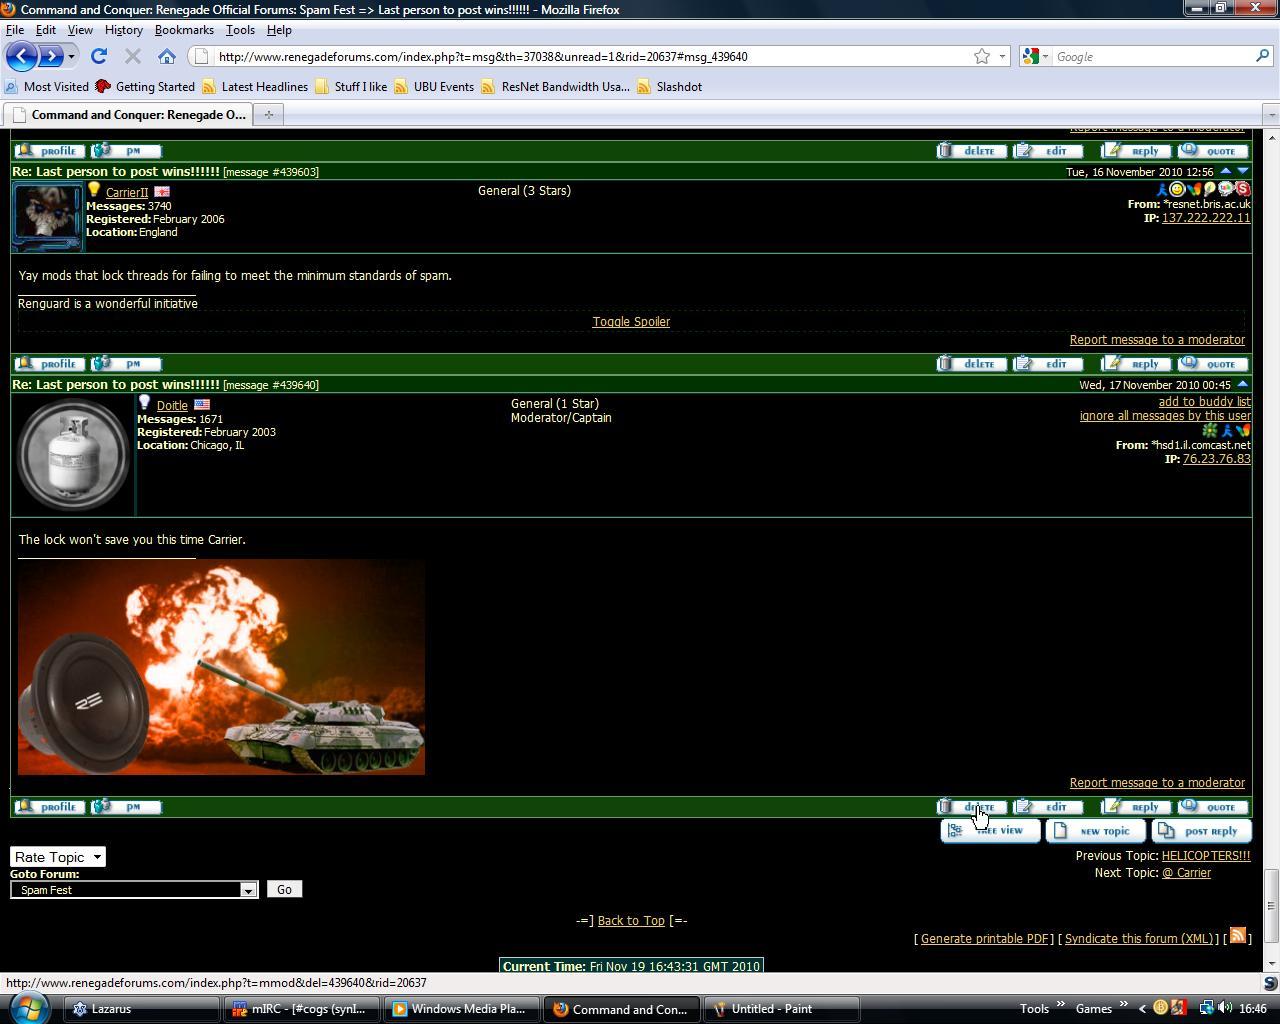Open the URL bar history dropdown
The height and width of the screenshot is (1024, 1280).
[x=1002, y=56]
